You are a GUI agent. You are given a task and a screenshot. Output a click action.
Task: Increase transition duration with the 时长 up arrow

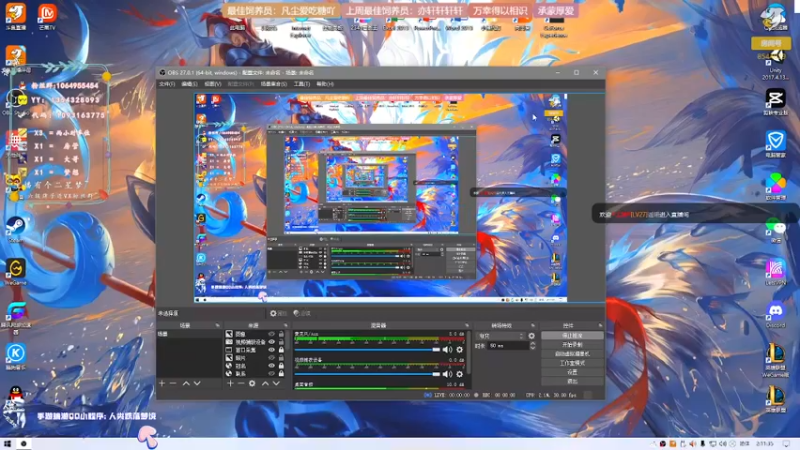pyautogui.click(x=533, y=343)
